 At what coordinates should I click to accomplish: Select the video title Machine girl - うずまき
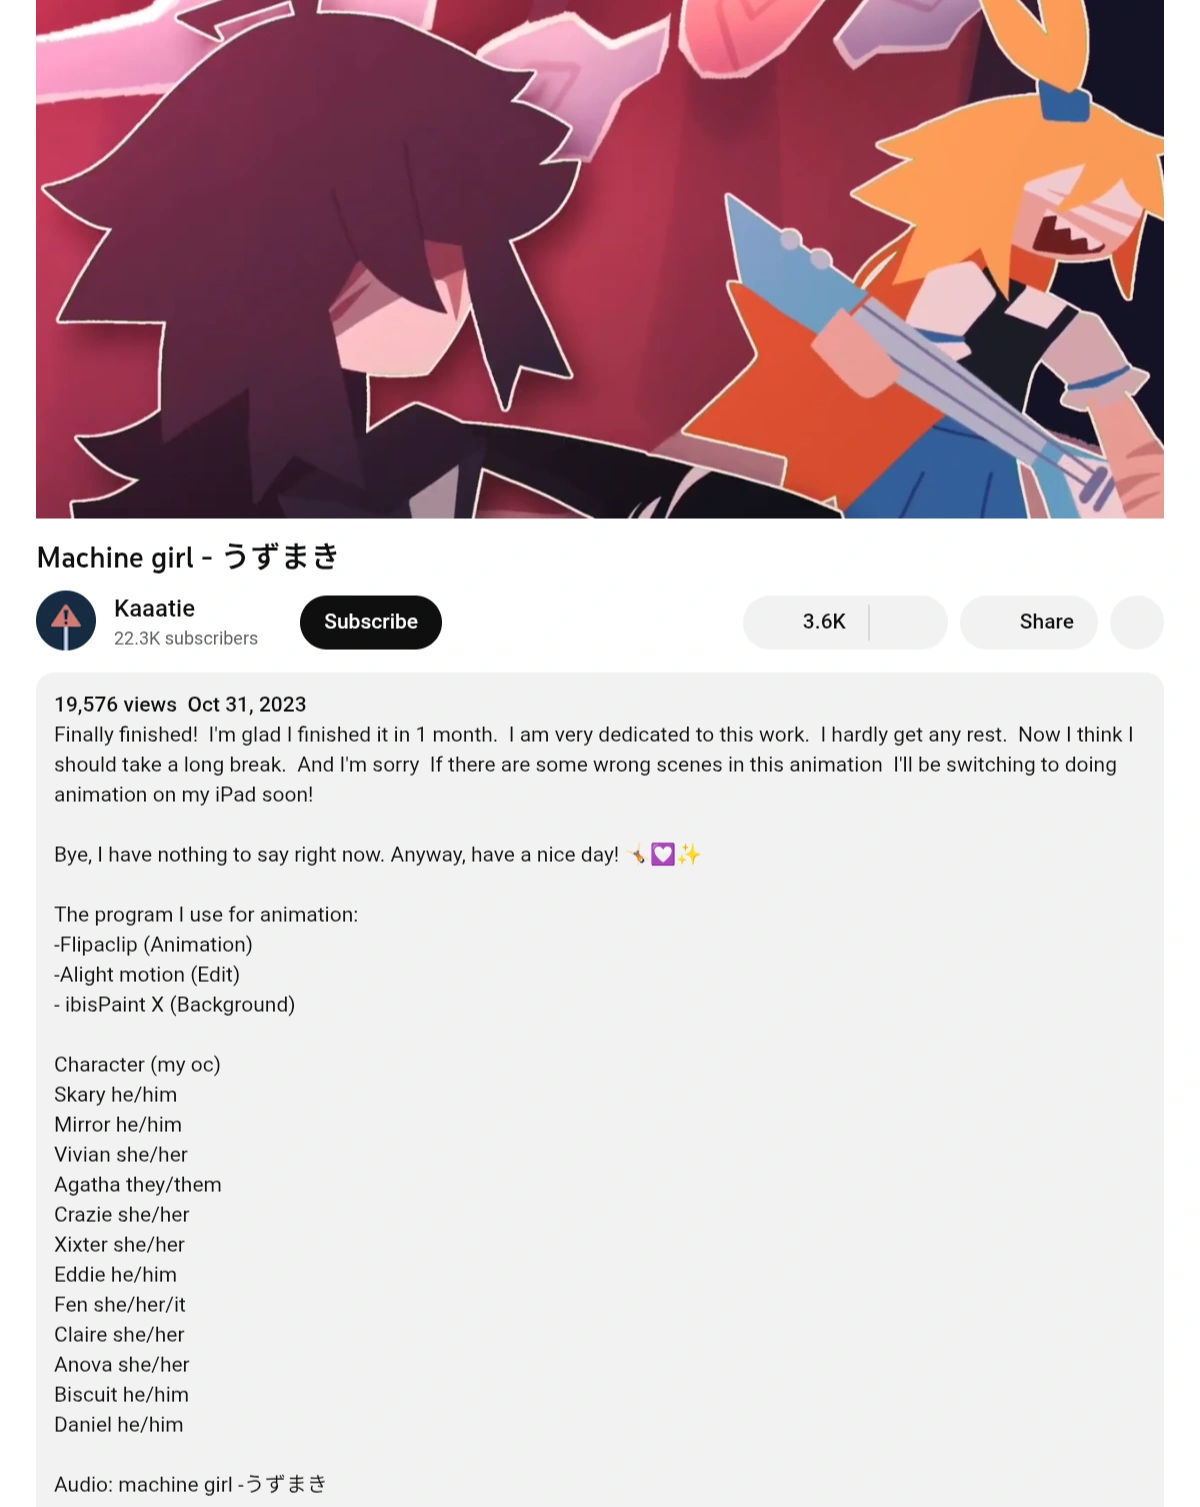click(188, 557)
